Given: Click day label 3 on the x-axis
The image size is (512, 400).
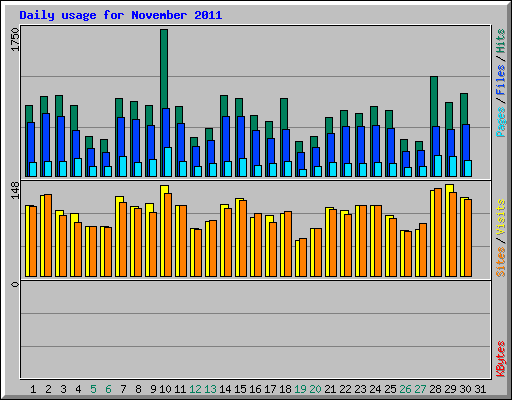Looking at the screenshot, I should click(x=63, y=389).
